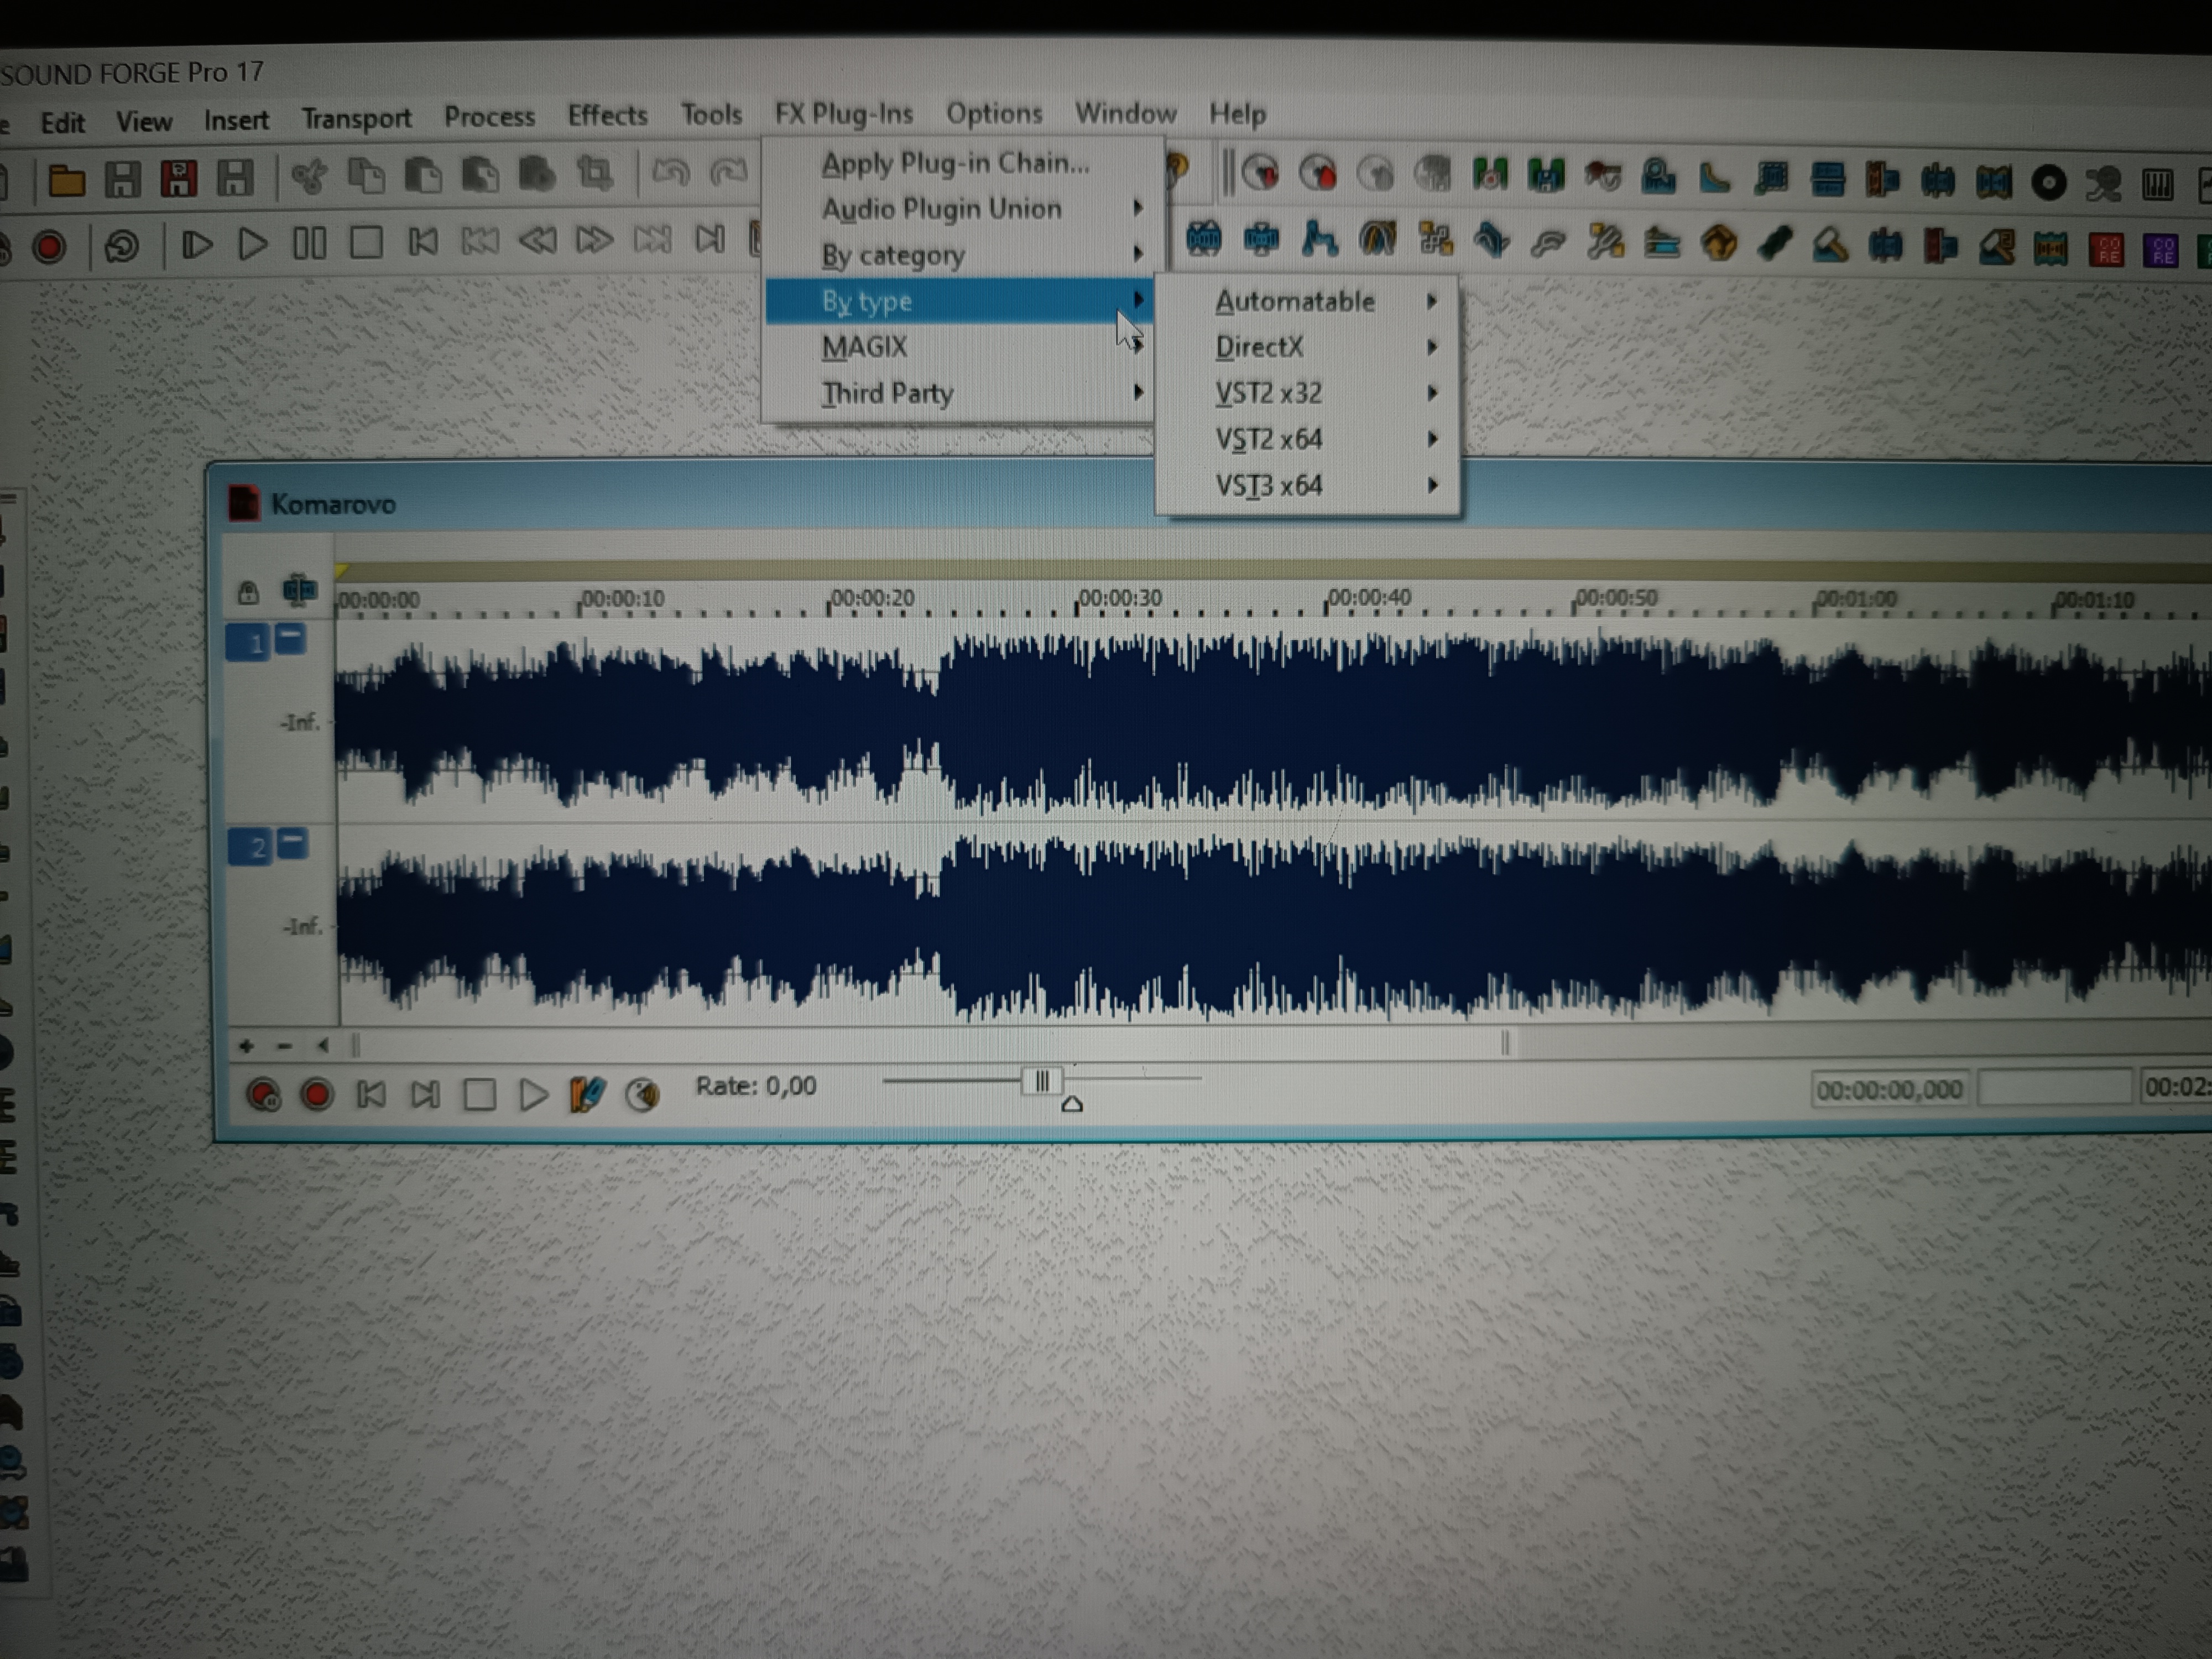Expand the VST3 x64 submenu
The image size is (2212, 1659).
1308,486
